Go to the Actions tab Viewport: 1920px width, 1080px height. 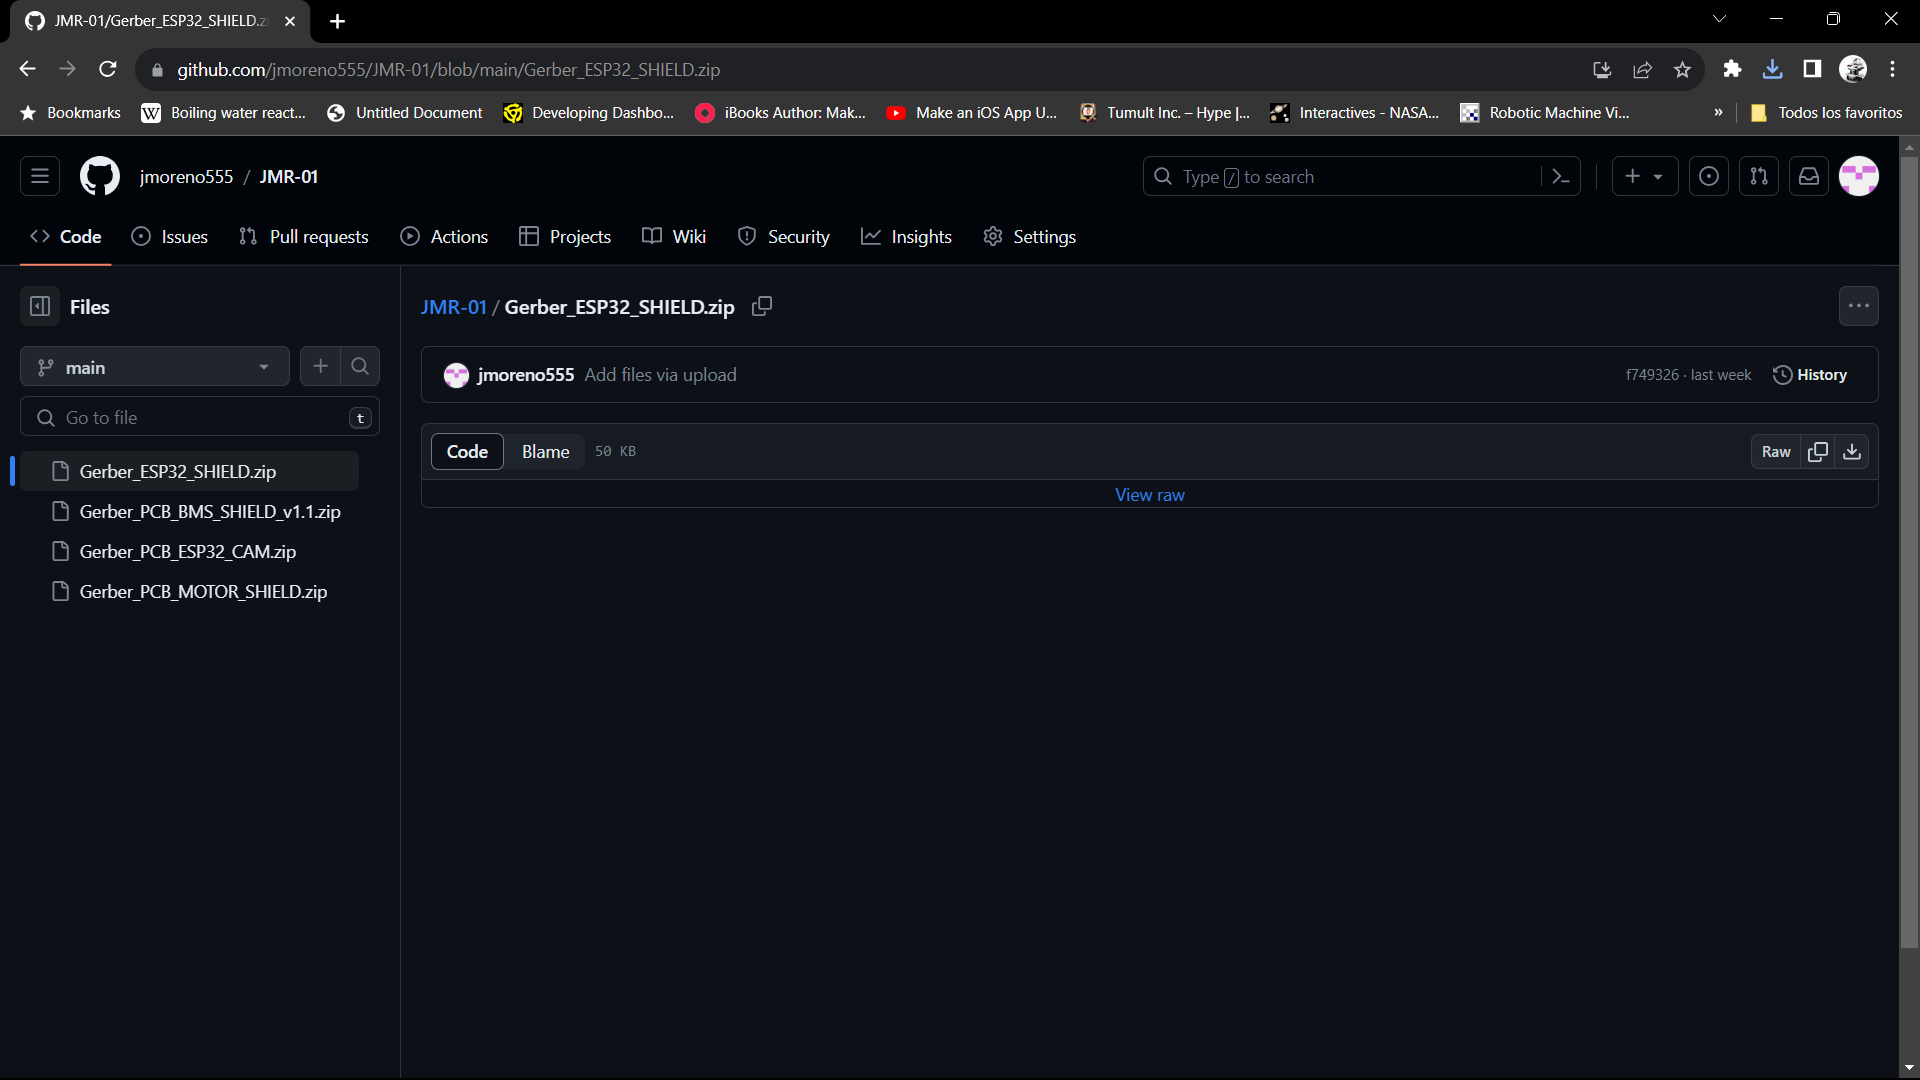[x=444, y=237]
